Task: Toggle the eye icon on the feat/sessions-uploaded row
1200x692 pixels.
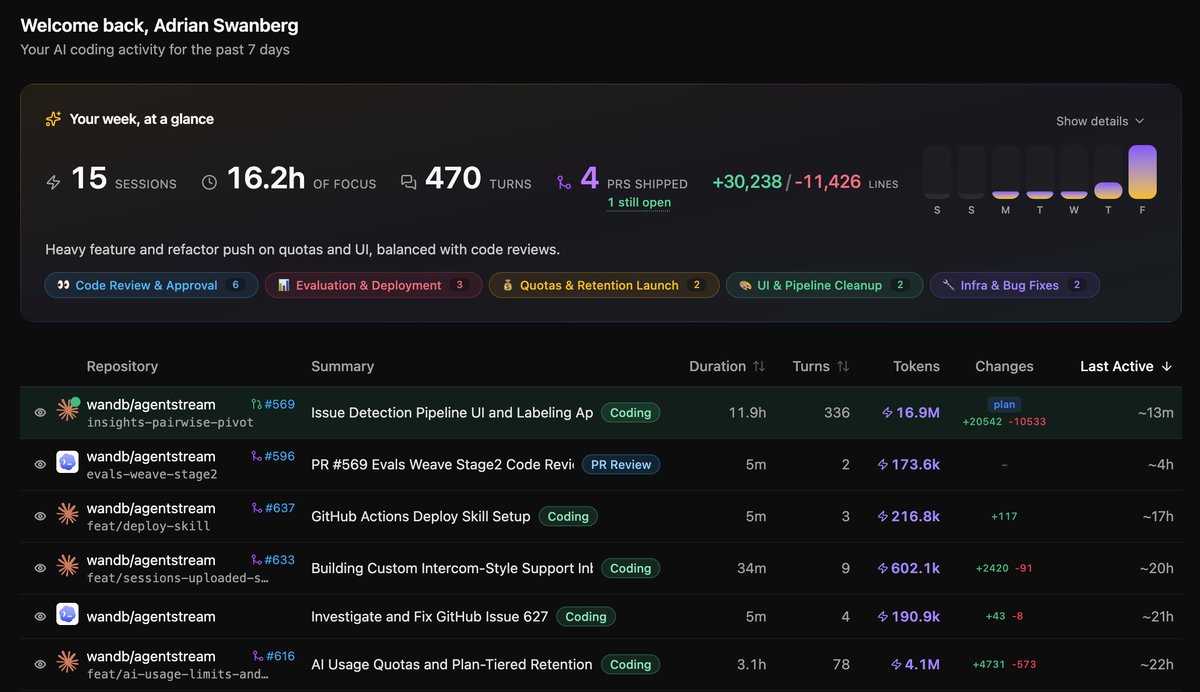Action: coord(40,568)
